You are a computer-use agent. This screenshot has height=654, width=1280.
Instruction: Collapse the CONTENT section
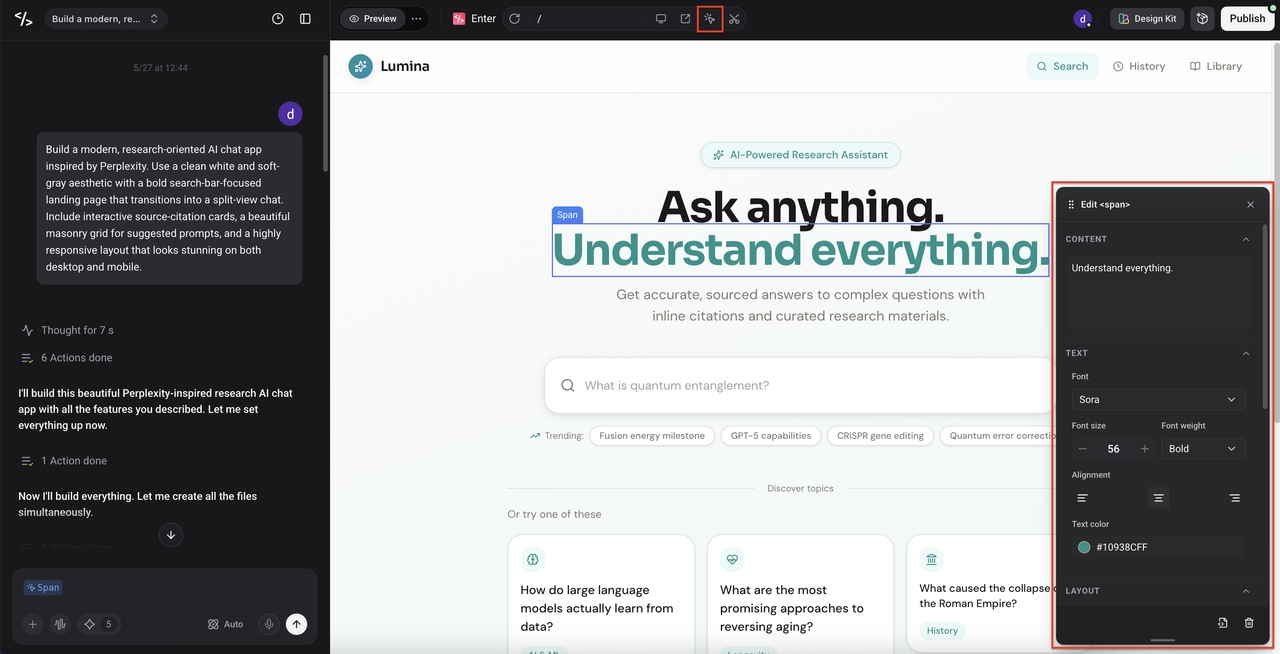(1246, 239)
